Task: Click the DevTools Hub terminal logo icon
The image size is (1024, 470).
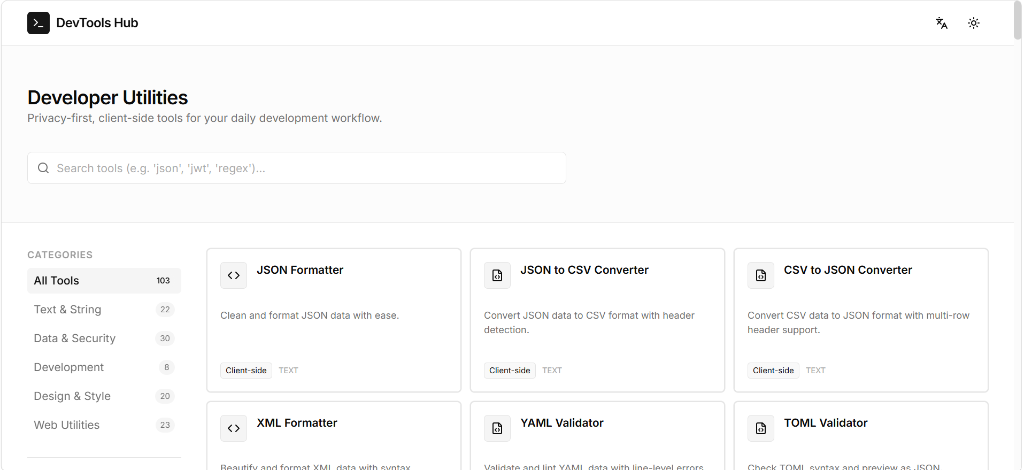Action: point(38,23)
